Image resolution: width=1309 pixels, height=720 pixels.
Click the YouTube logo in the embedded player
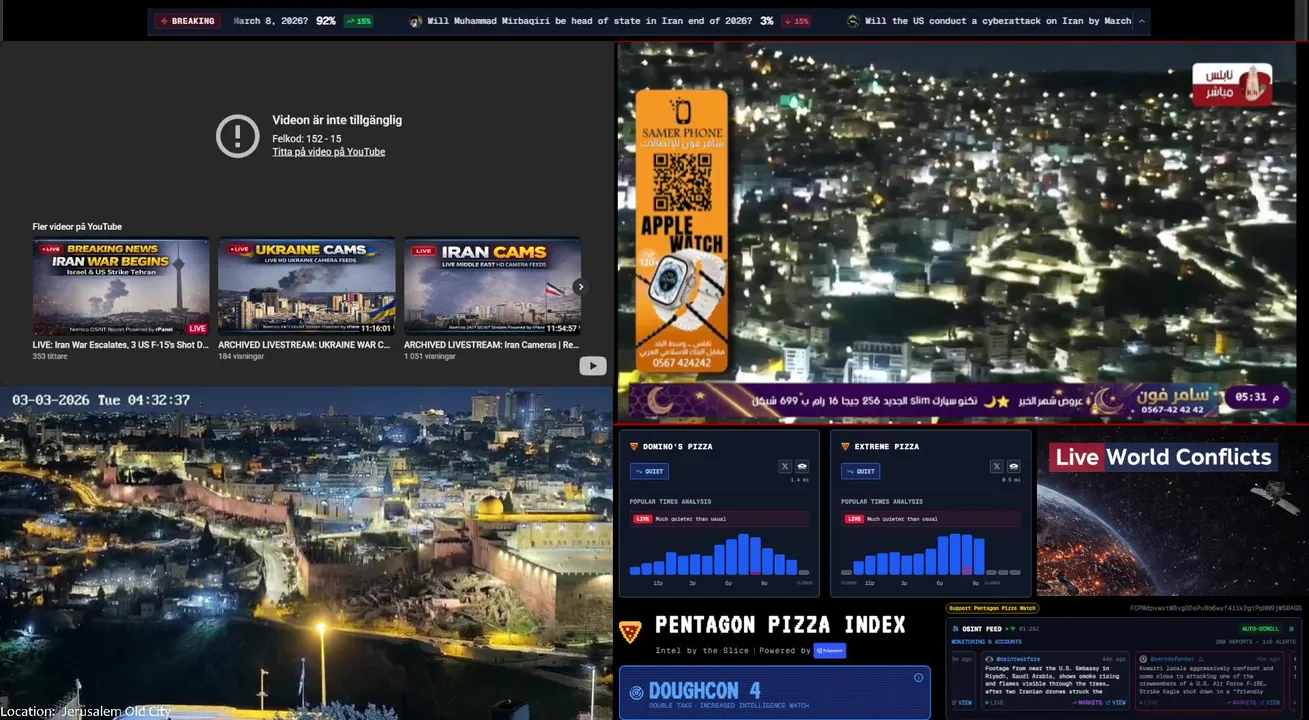tap(593, 366)
